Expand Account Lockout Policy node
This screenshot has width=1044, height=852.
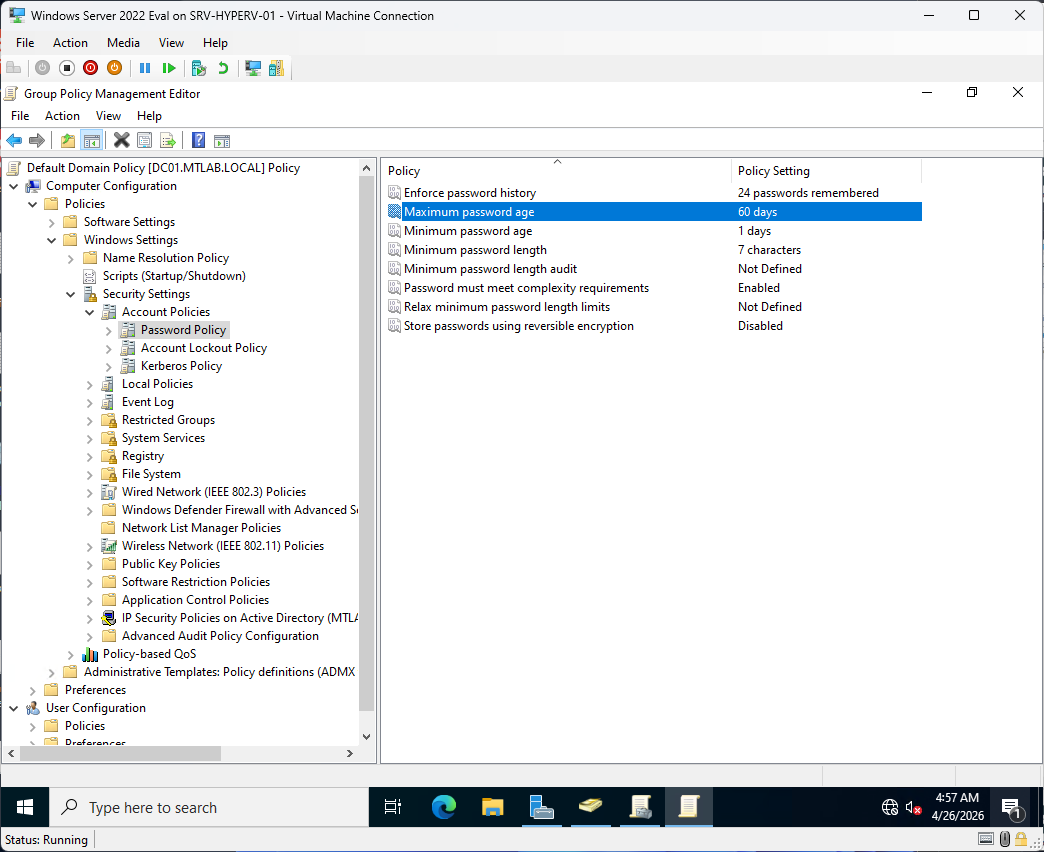click(x=109, y=348)
